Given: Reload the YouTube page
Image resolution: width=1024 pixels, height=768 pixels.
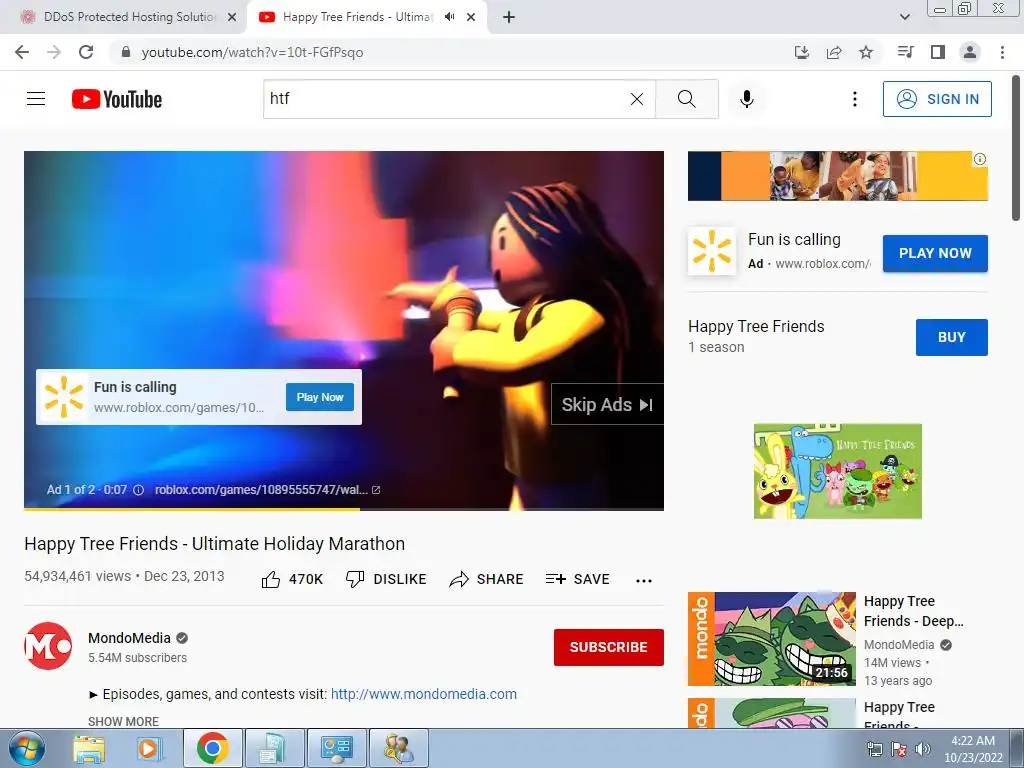Looking at the screenshot, I should 86,52.
